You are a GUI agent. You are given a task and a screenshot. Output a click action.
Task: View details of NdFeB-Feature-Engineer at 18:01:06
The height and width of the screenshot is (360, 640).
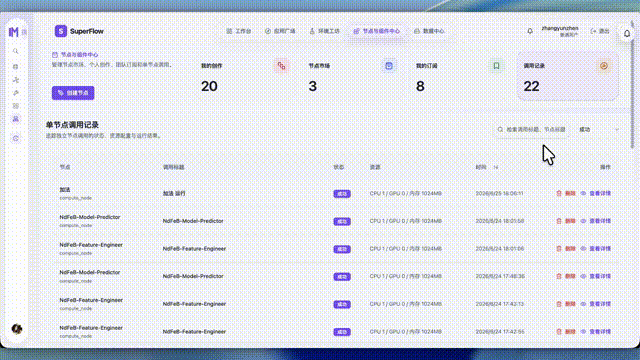tap(596, 249)
